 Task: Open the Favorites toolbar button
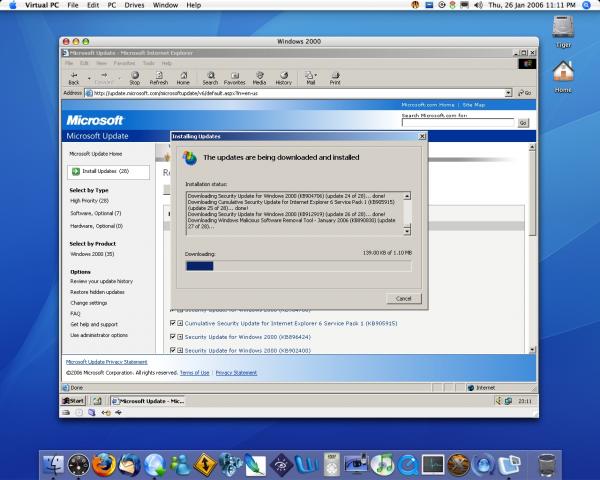click(235, 78)
